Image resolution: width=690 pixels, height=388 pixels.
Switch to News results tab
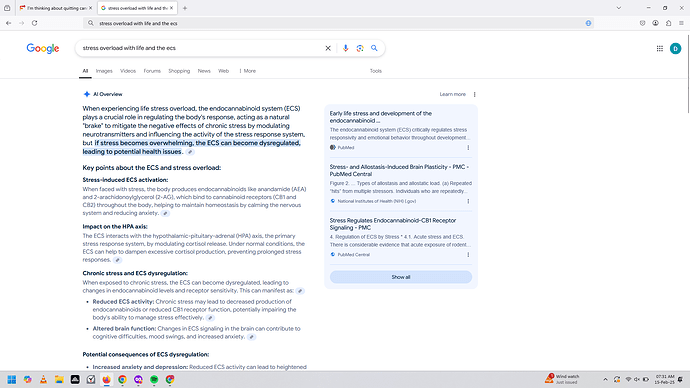click(x=204, y=71)
